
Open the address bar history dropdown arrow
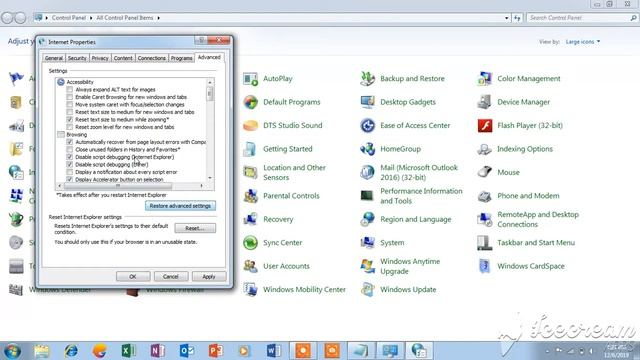point(507,18)
